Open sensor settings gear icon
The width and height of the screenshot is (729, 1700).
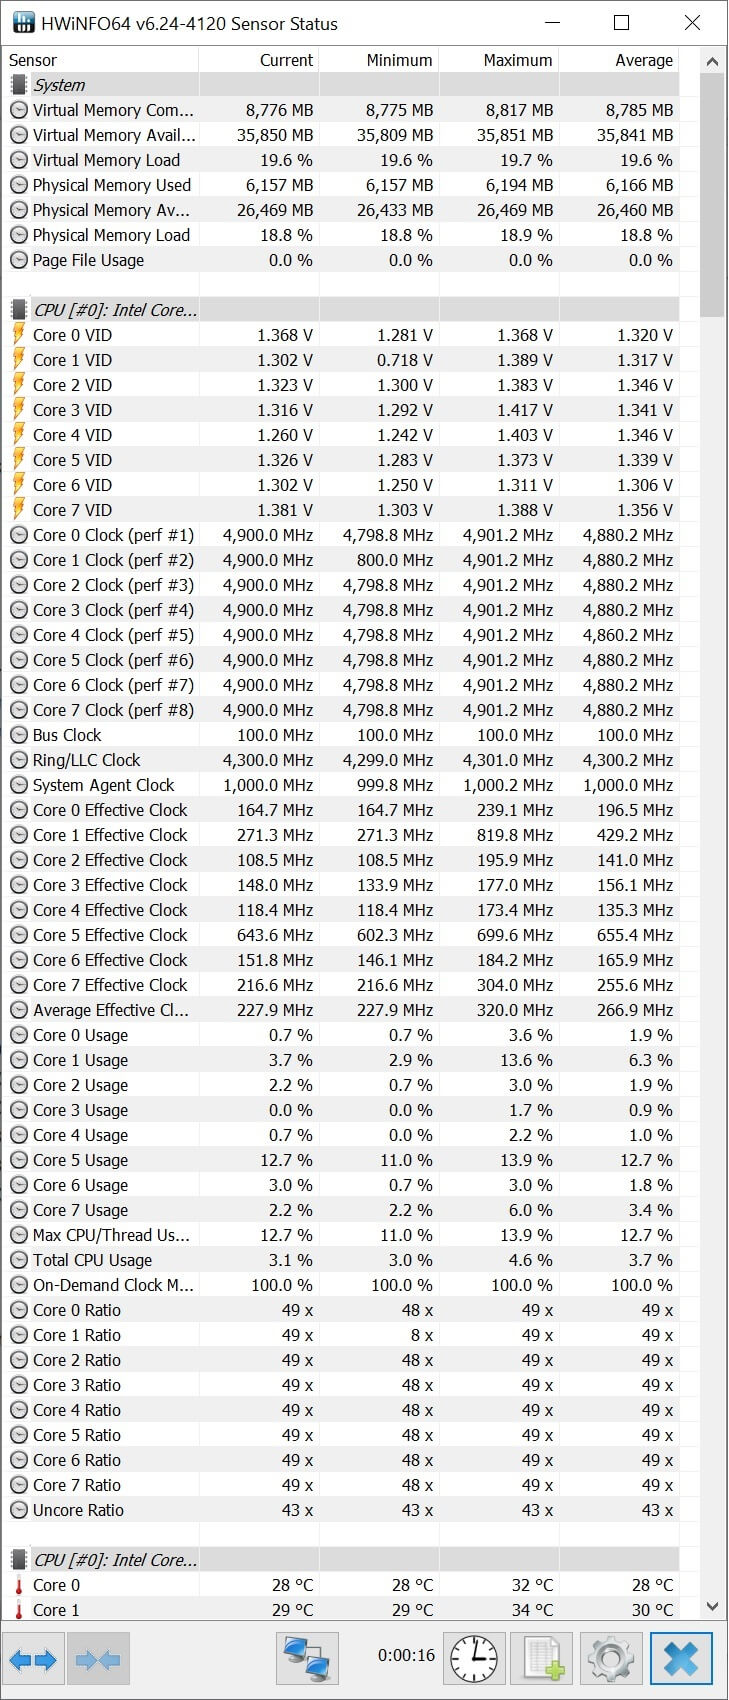[x=612, y=1660]
